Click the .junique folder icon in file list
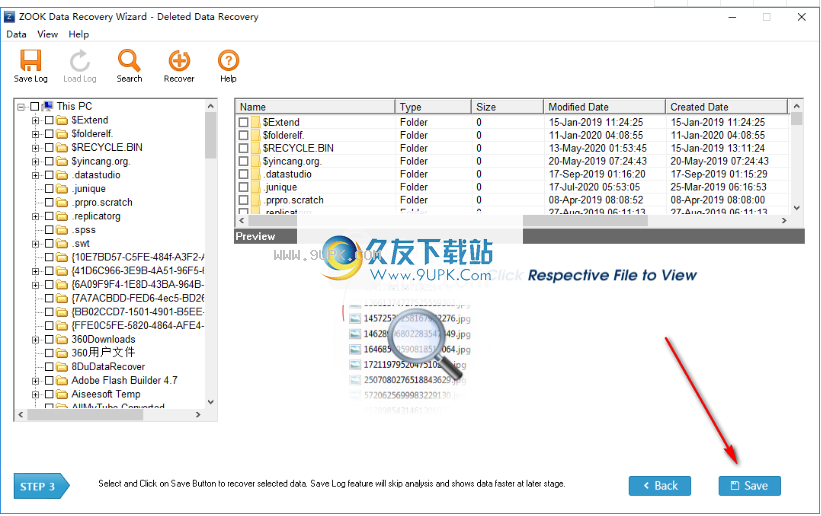This screenshot has width=821, height=516. tap(256, 187)
